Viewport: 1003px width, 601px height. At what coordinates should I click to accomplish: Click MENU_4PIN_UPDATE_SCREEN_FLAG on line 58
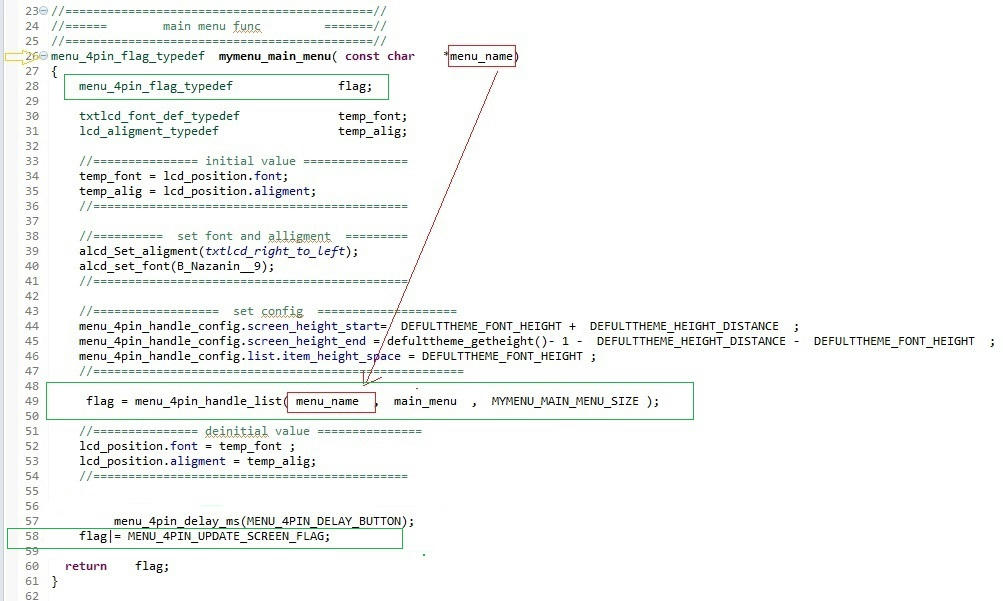point(228,536)
